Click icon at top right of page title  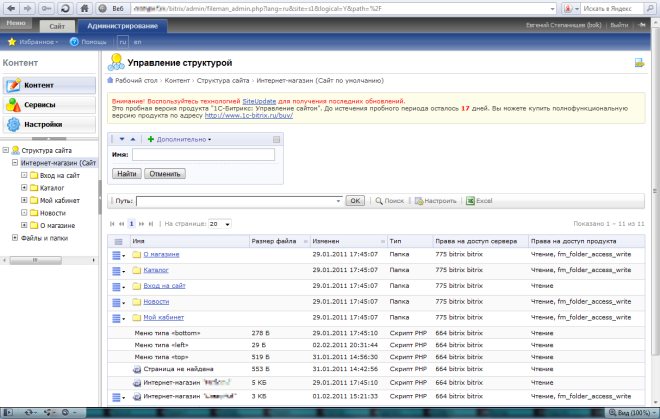(x=639, y=63)
